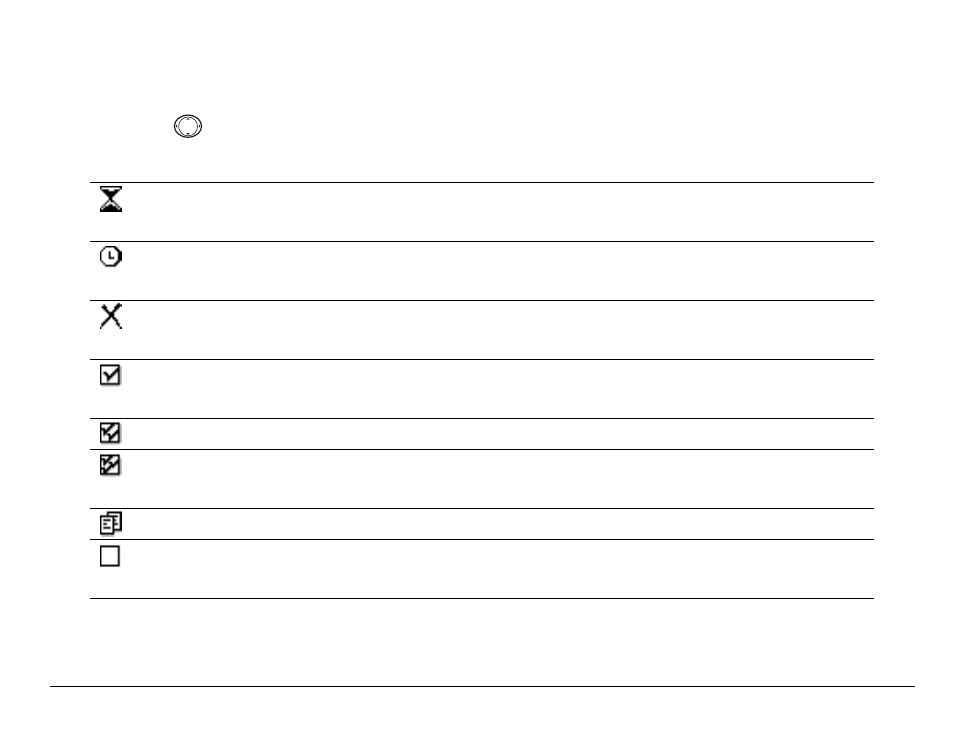Click blank cell right of empty checkbox

[499, 569]
